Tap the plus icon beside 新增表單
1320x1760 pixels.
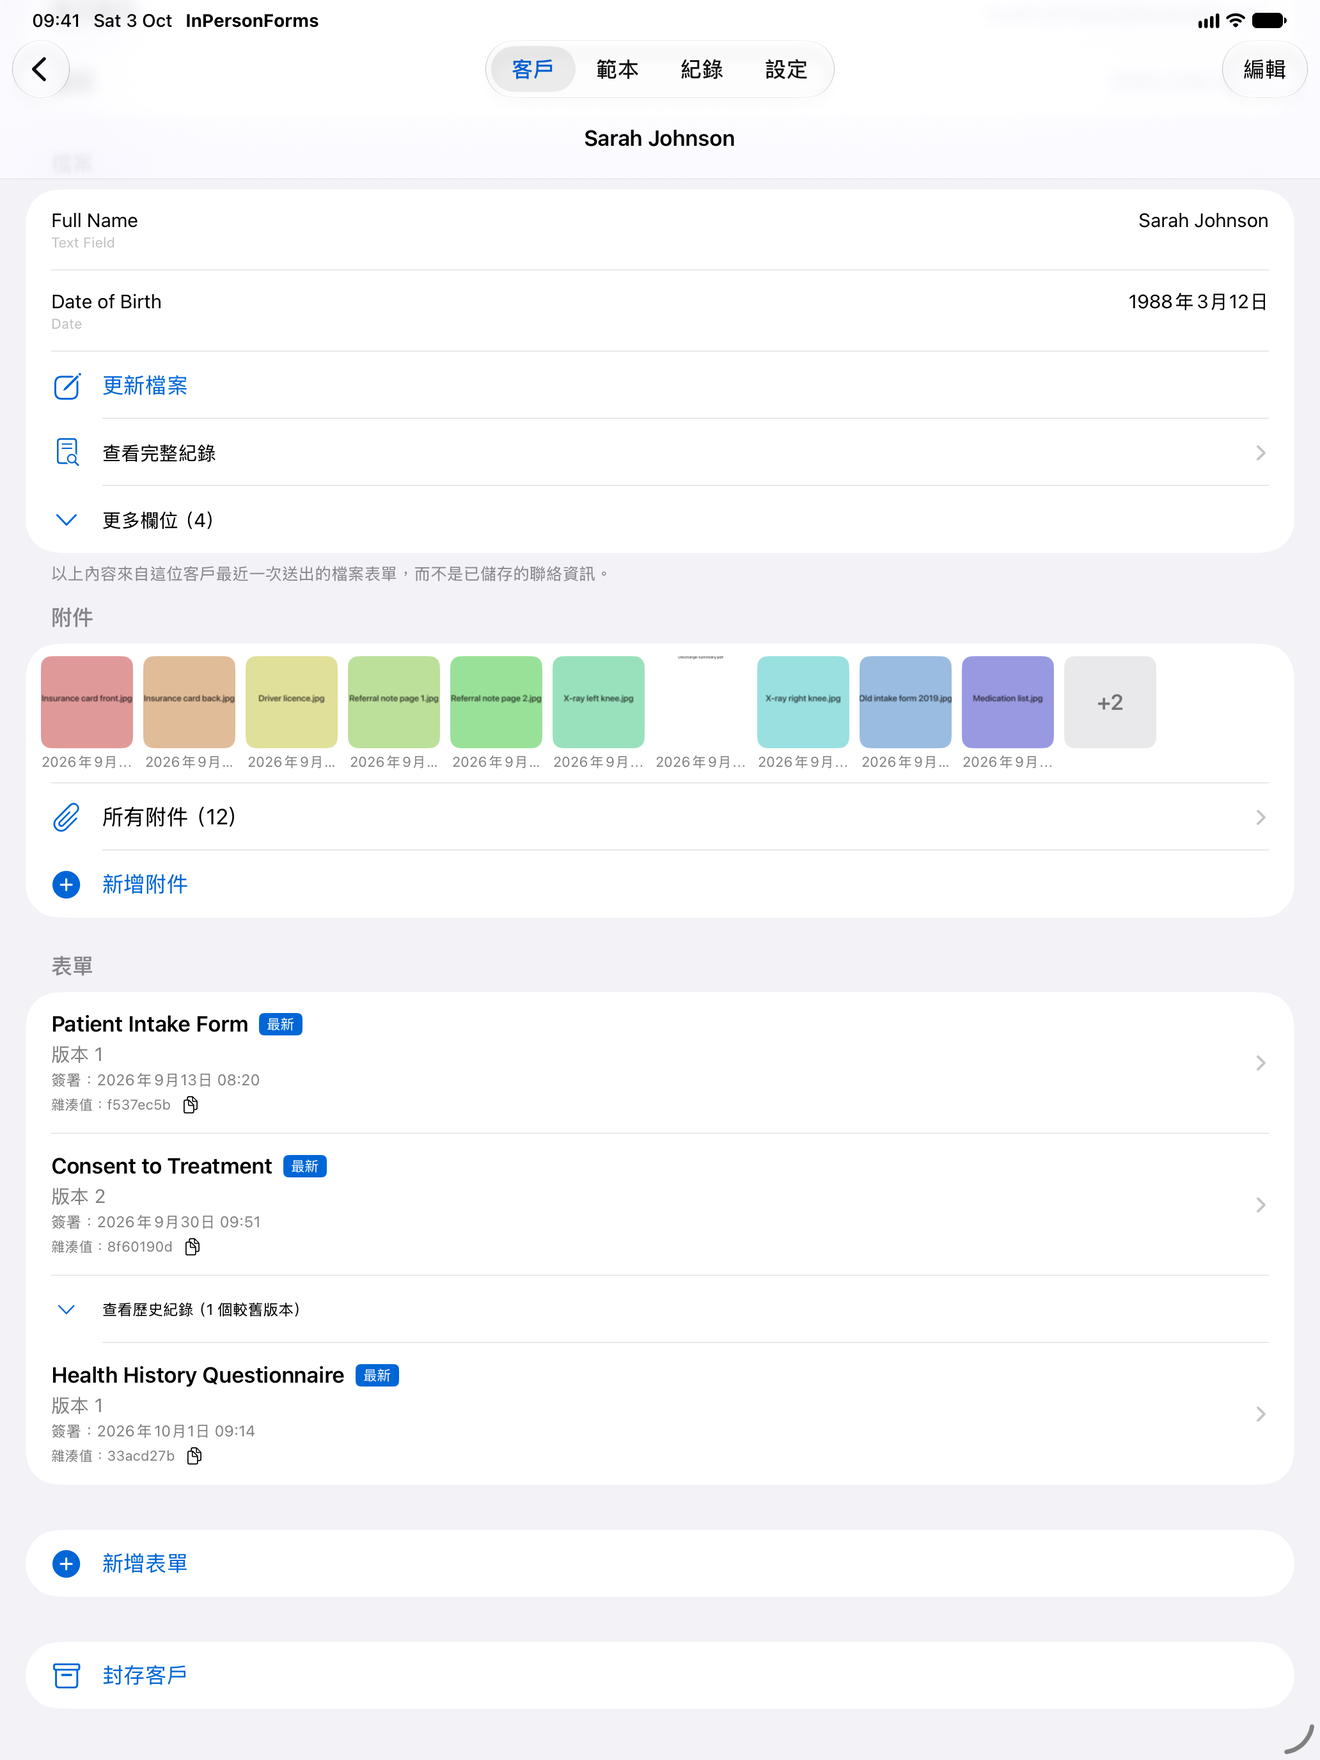[66, 1564]
